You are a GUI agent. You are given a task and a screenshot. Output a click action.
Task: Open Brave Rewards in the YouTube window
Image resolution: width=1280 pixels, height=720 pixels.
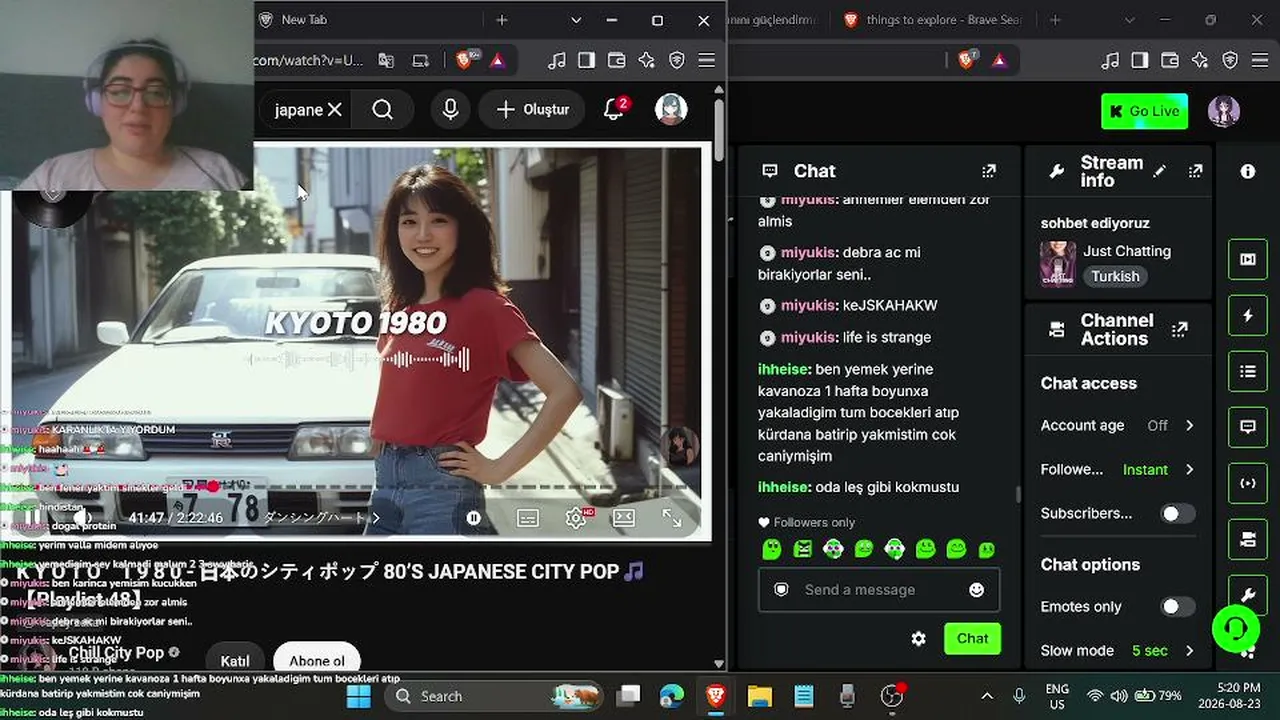(498, 60)
